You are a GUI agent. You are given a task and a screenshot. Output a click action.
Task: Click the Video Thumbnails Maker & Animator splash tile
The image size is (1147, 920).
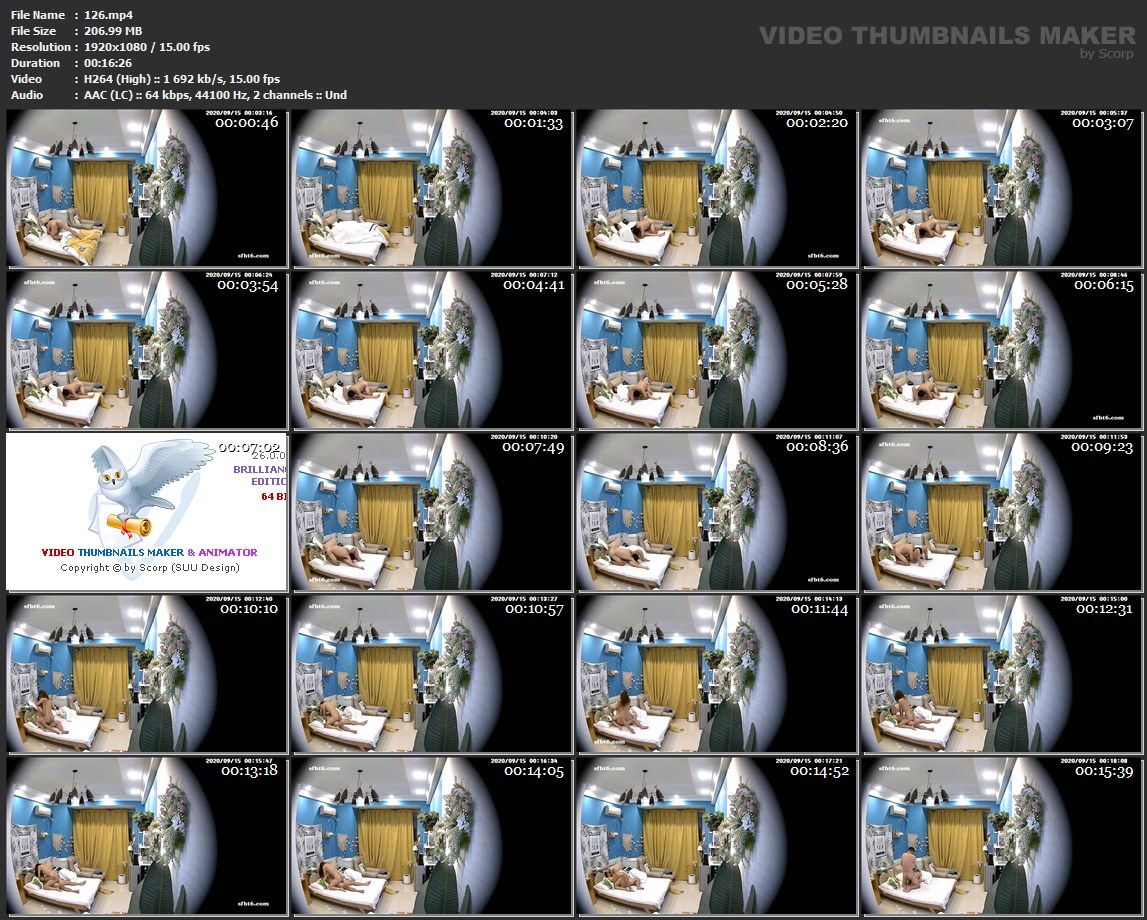[x=147, y=512]
